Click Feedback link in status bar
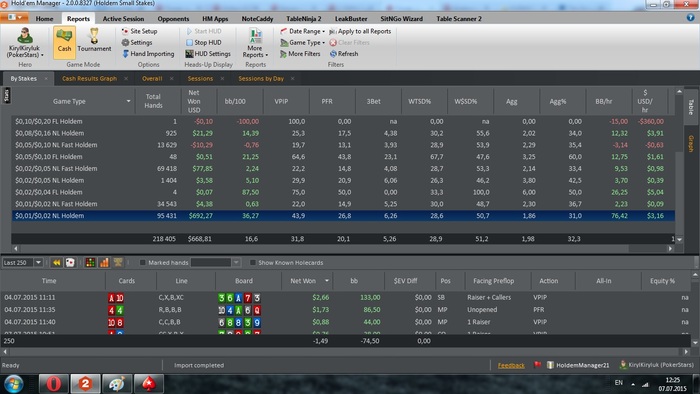The height and width of the screenshot is (394, 700). coord(511,365)
